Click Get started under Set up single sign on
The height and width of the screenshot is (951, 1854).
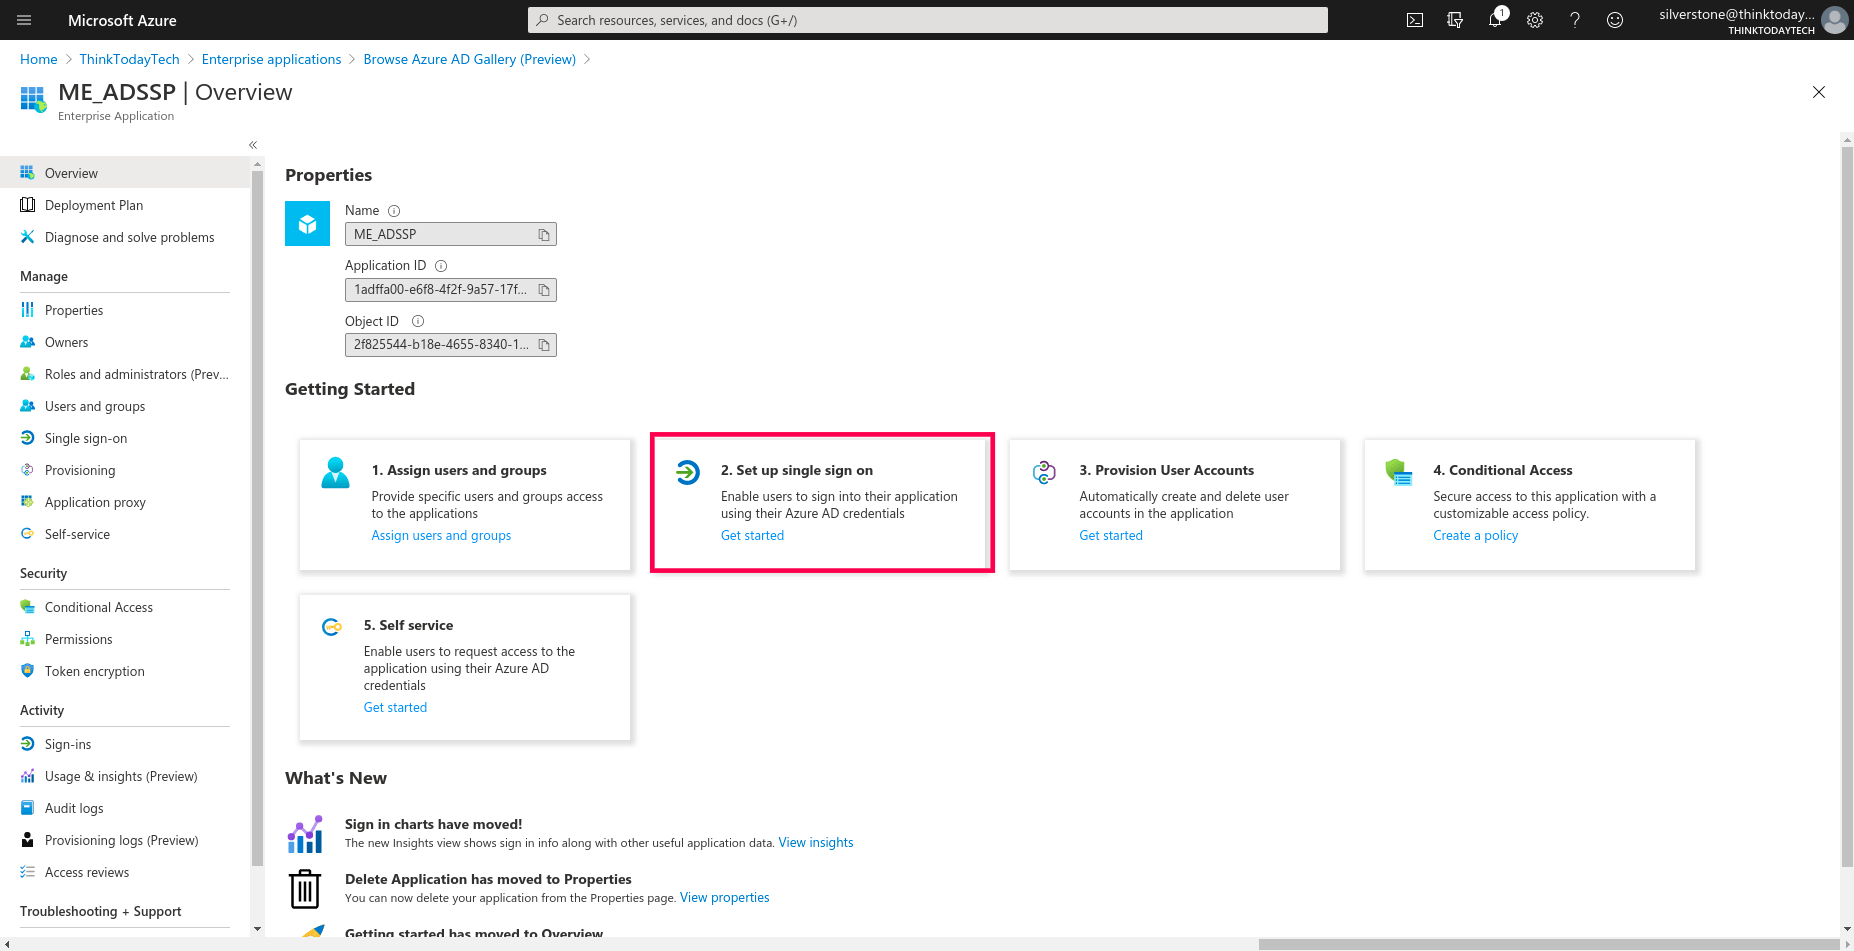(x=752, y=536)
